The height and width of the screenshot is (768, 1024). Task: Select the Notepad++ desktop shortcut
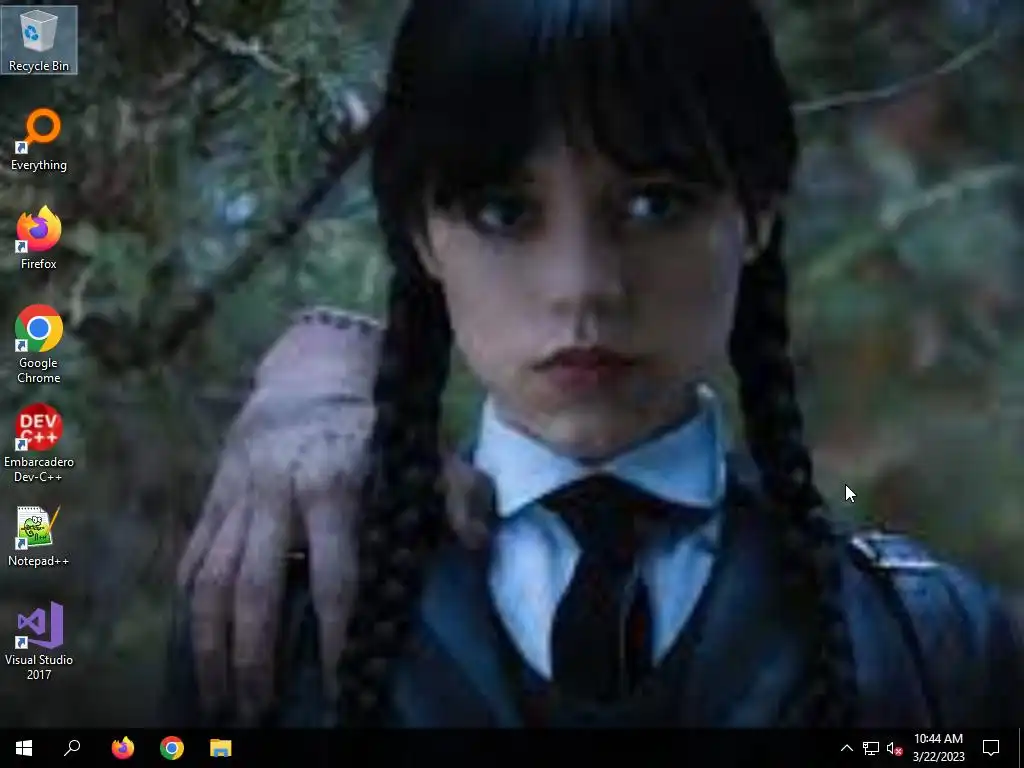click(39, 536)
